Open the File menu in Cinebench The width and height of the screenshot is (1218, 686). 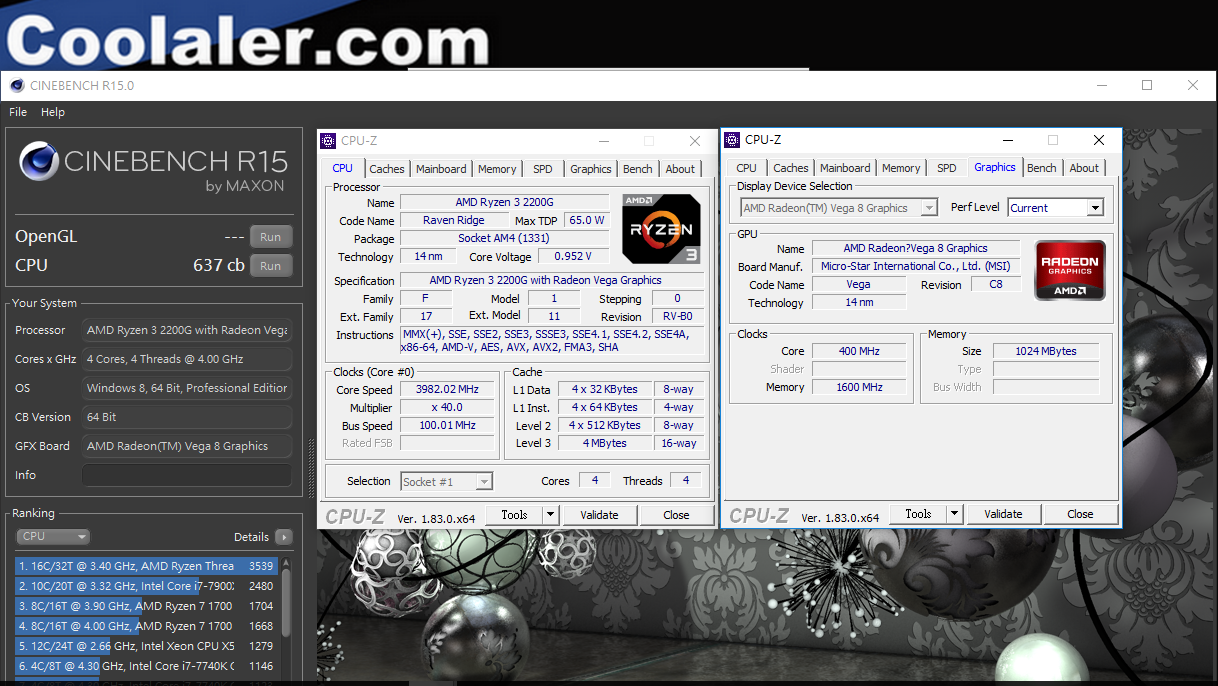point(18,112)
